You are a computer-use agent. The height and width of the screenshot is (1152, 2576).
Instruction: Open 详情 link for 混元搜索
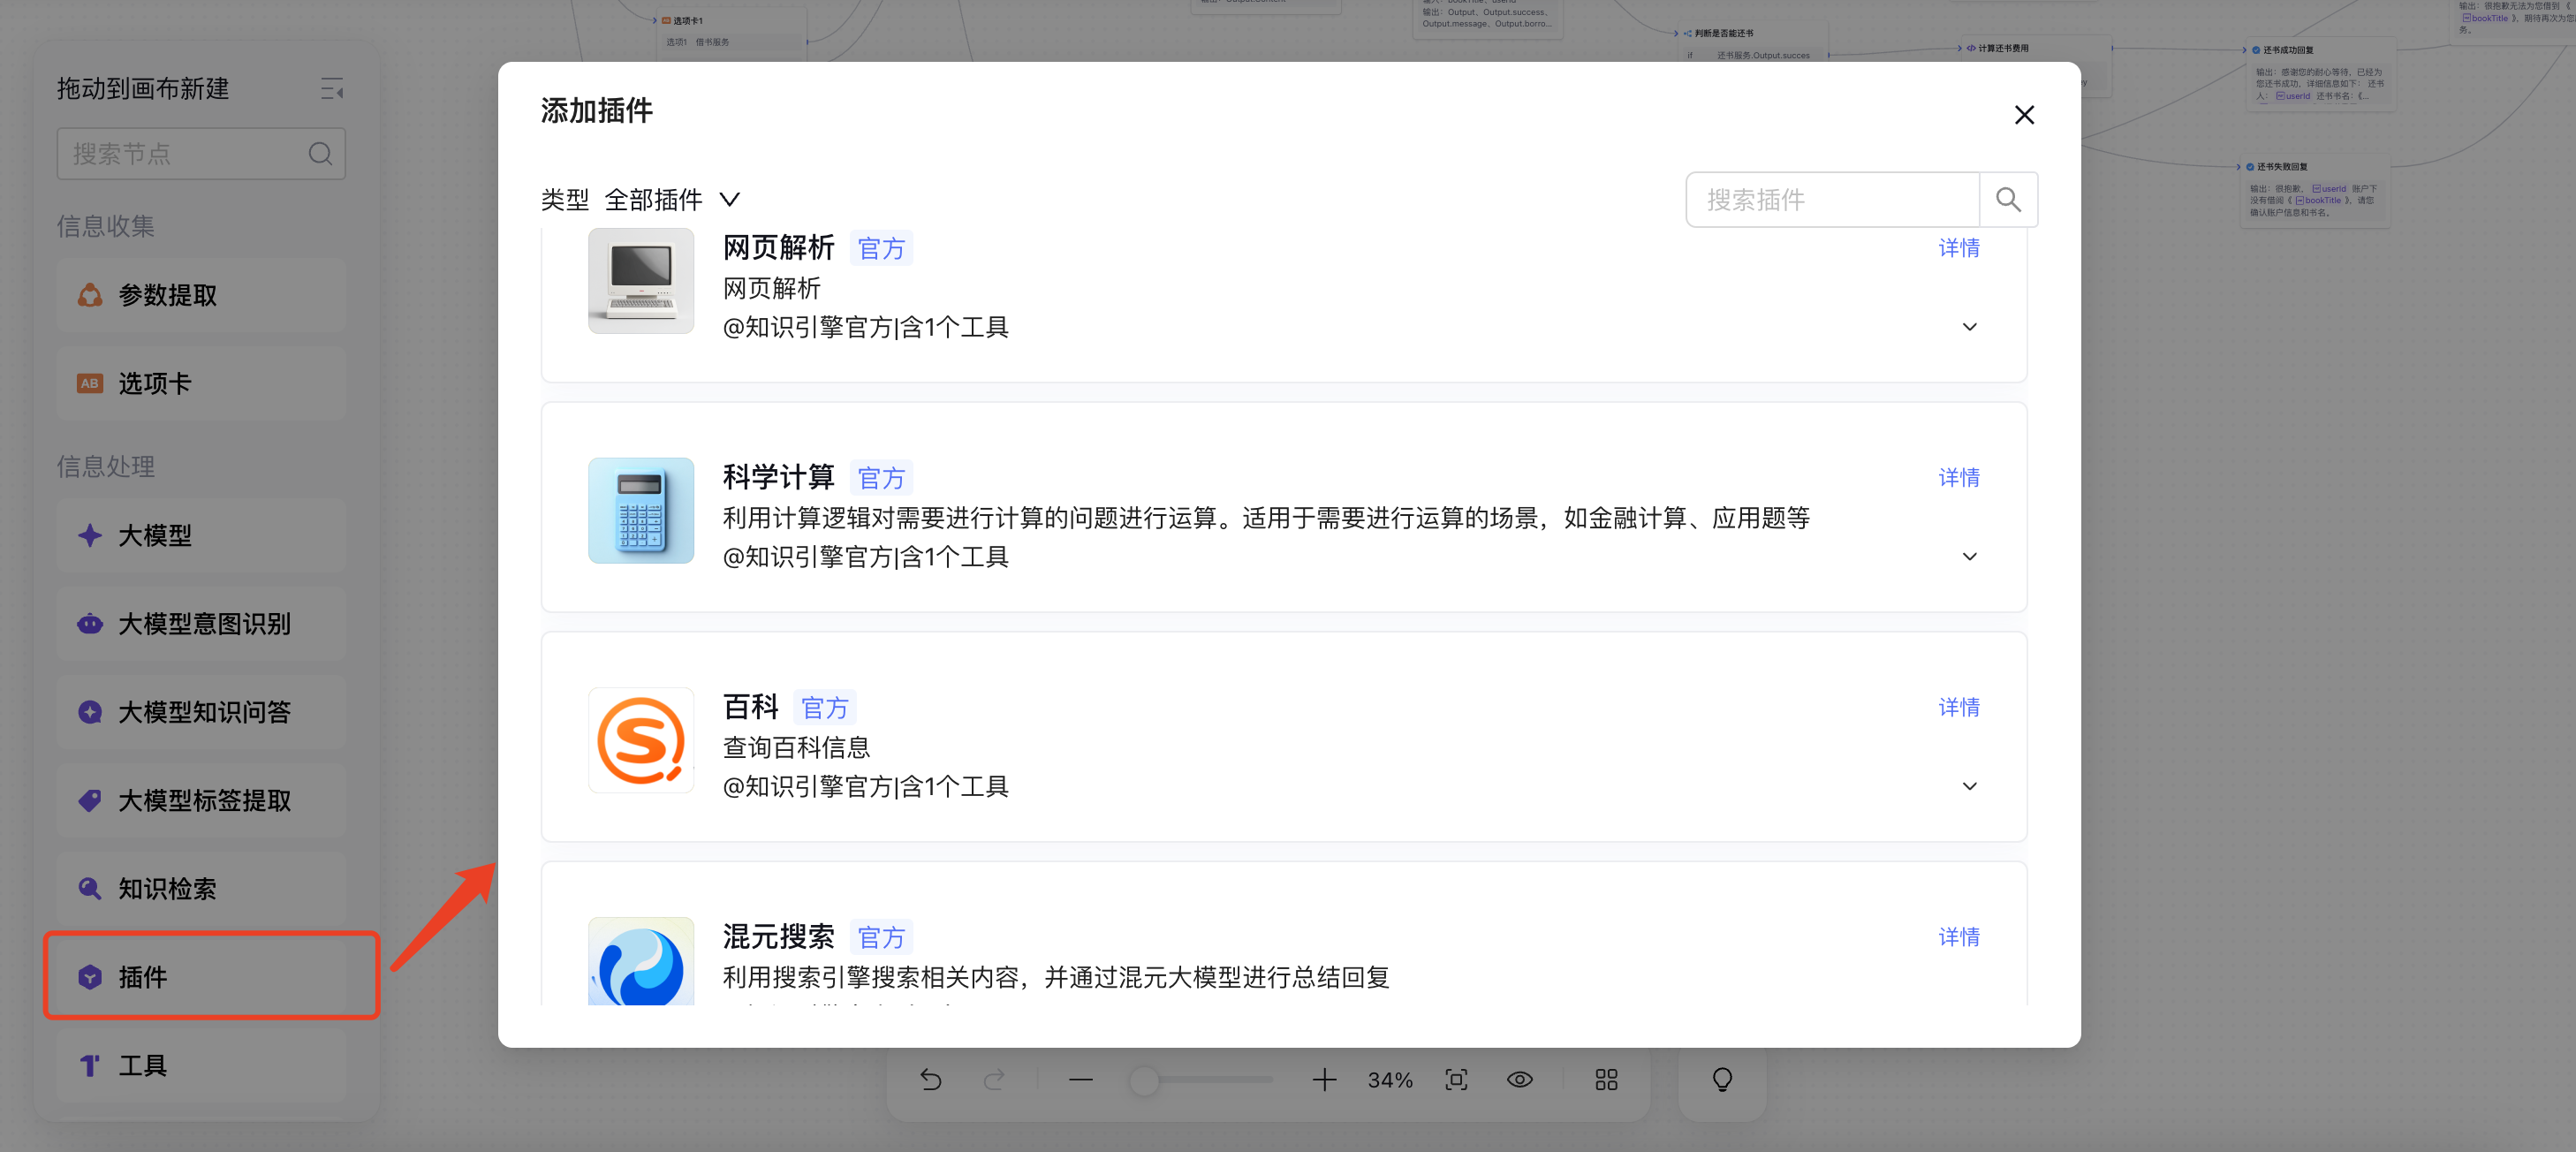1958,937
